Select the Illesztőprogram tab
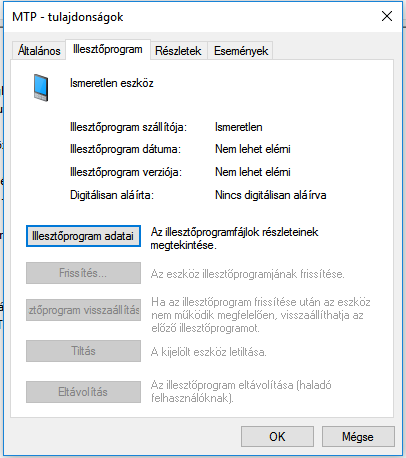This screenshot has height=458, width=406. coord(108,49)
